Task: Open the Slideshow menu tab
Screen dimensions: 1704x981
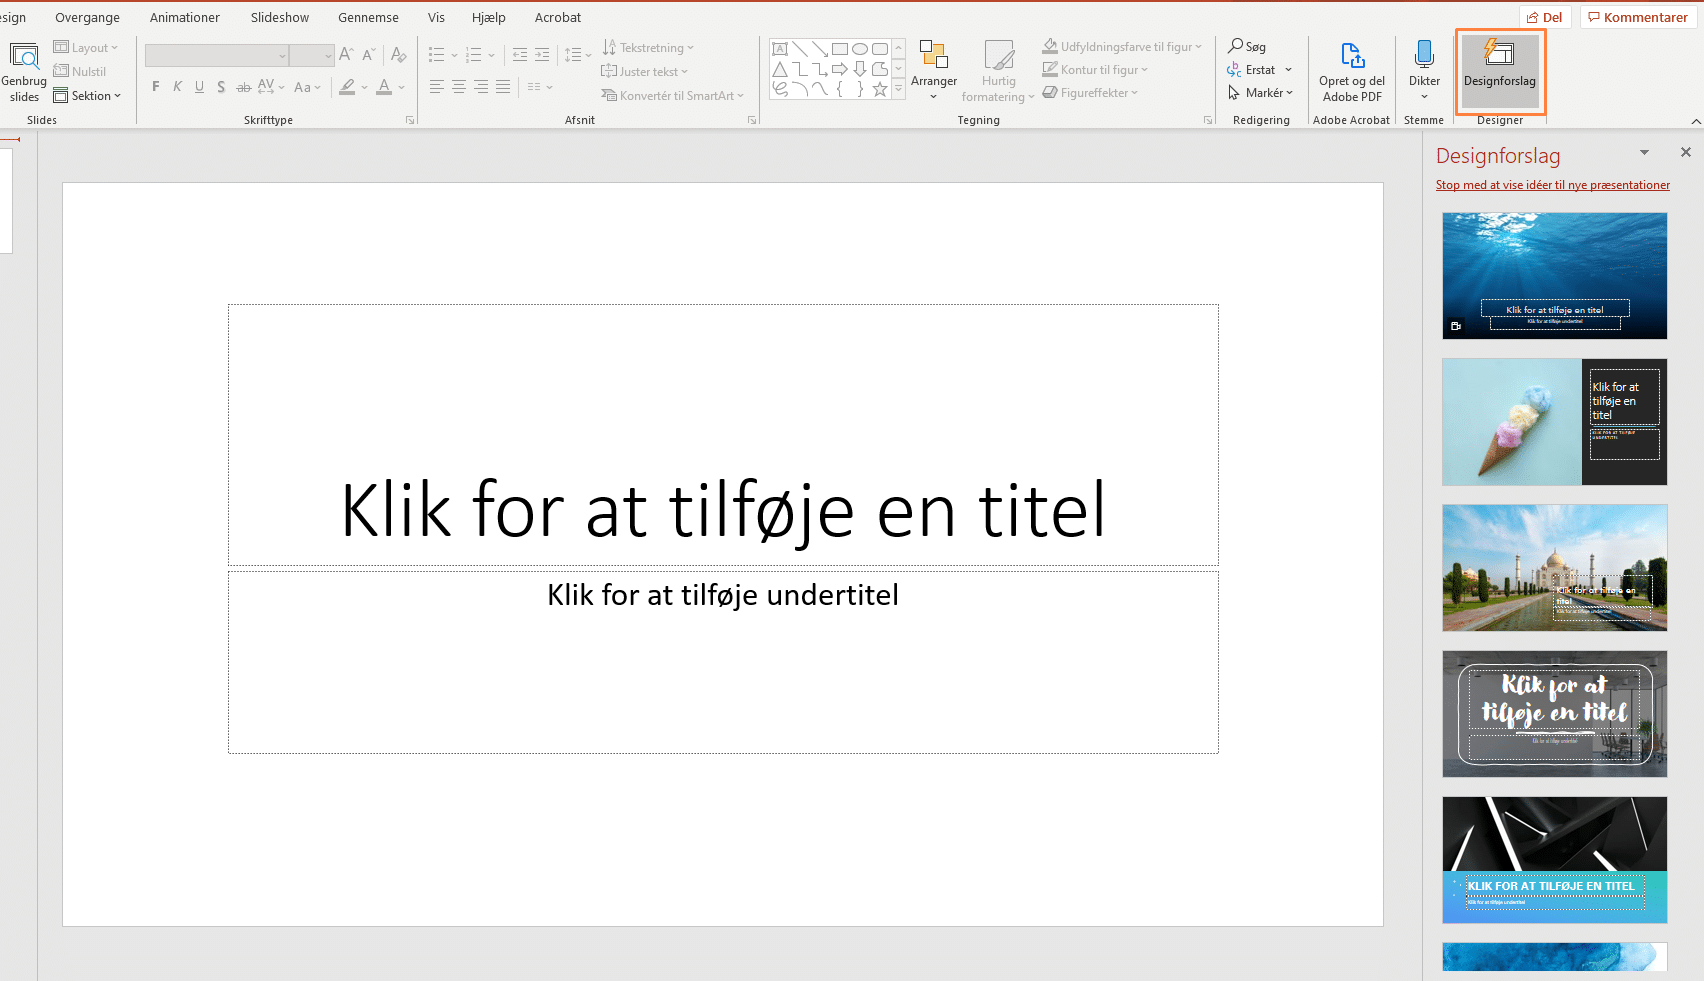Action: [278, 17]
